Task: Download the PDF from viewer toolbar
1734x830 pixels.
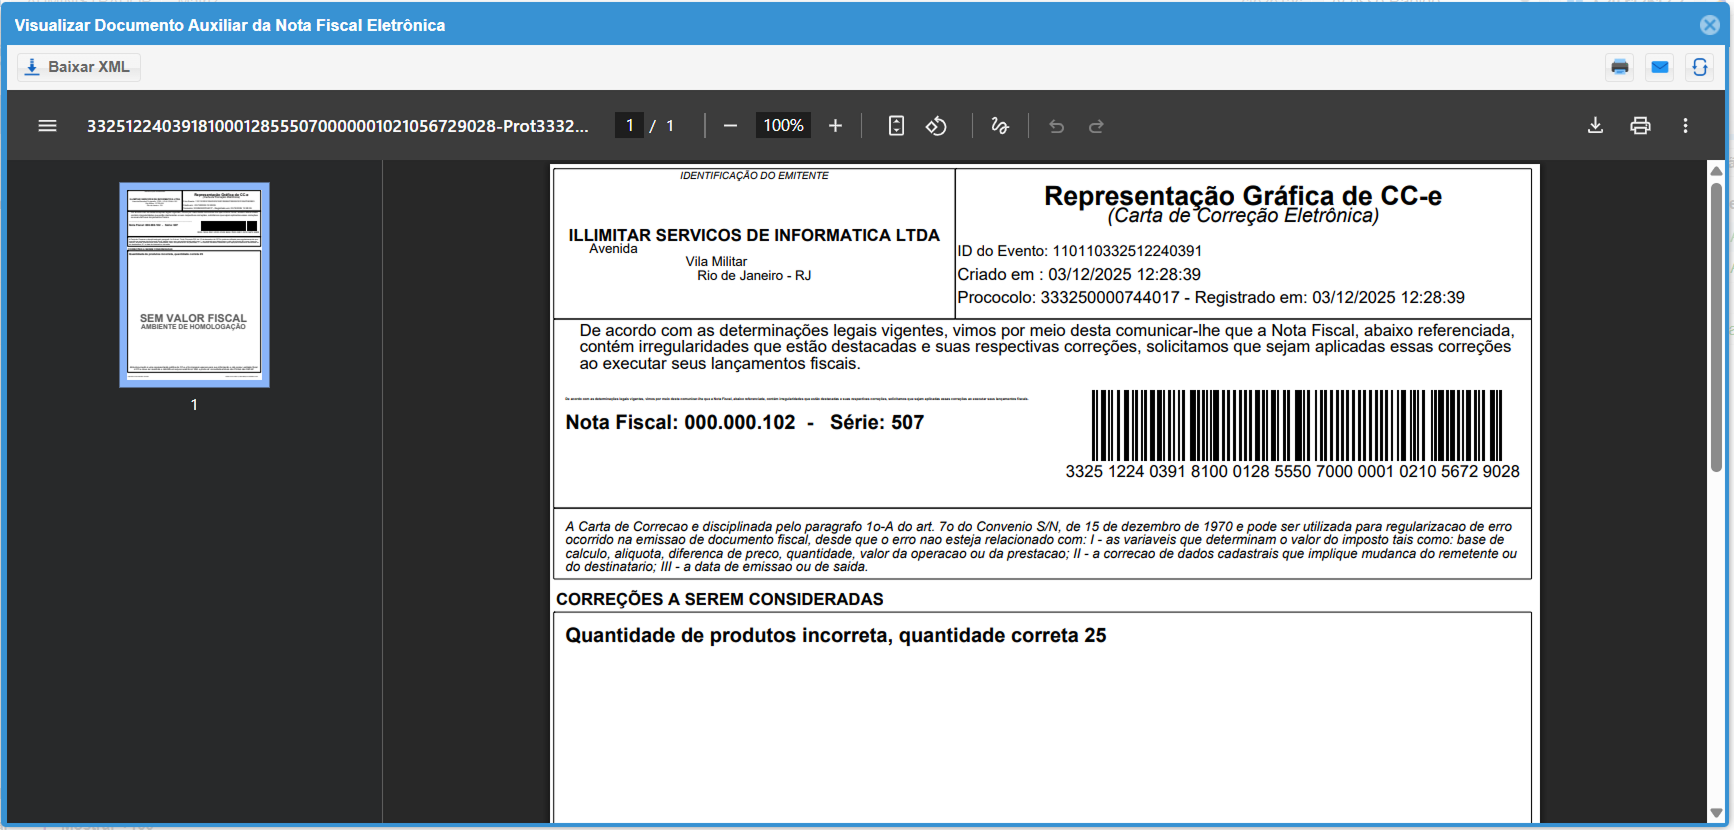Action: (1595, 126)
